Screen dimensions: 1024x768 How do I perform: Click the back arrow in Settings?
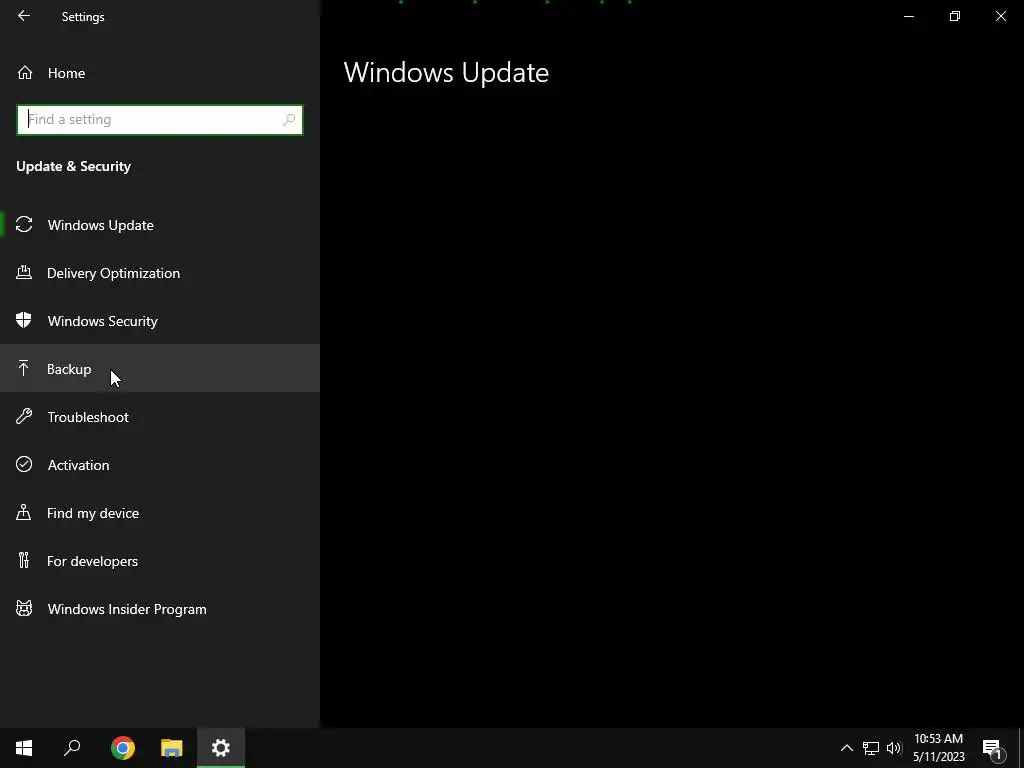click(x=24, y=16)
